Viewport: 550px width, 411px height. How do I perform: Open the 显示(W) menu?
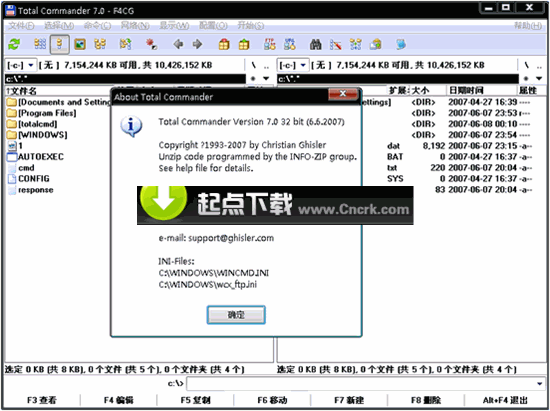[x=174, y=26]
